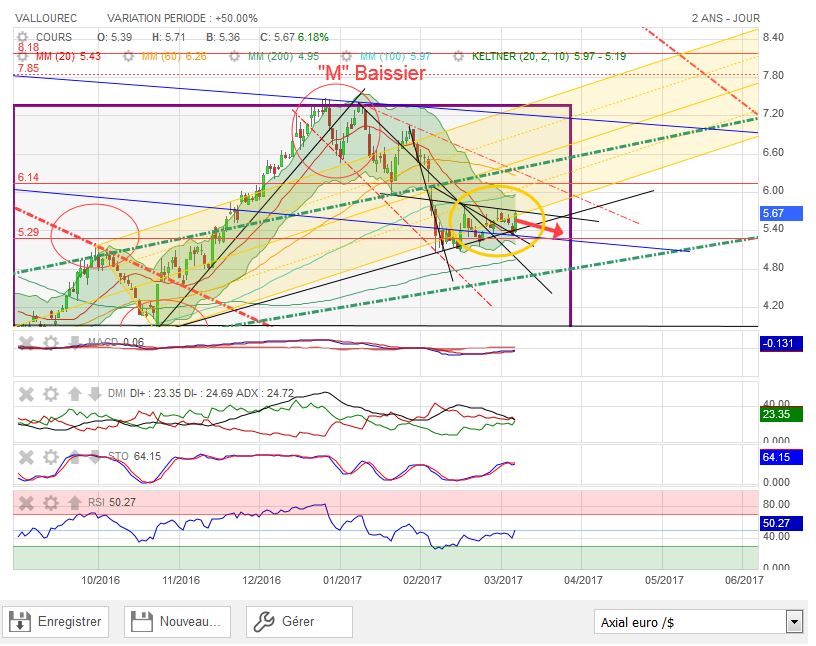This screenshot has height=646, width=816.
Task: Click the RSI 50.27 label text
Action: point(111,502)
